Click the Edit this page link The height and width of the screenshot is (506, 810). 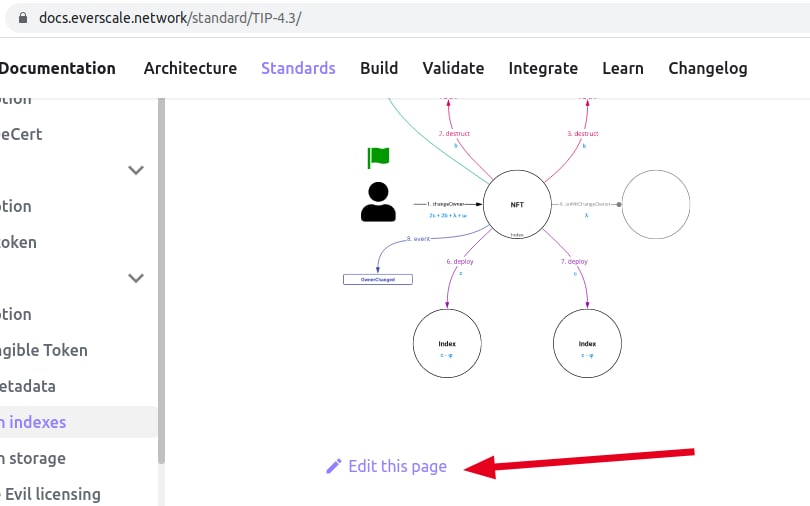coord(397,466)
